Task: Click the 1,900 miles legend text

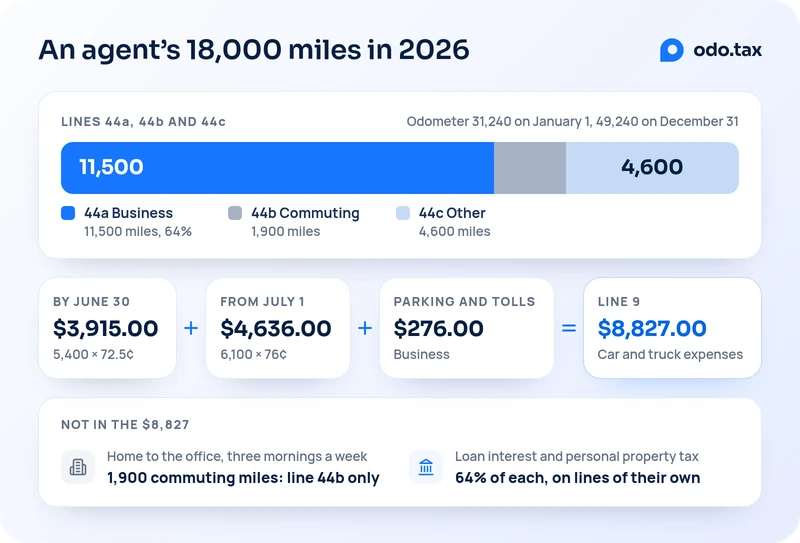Action: [286, 232]
